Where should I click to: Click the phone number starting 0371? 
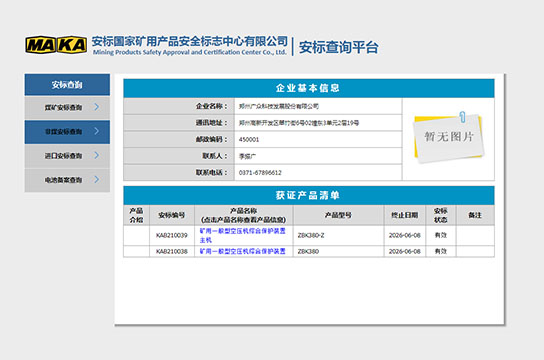[260, 173]
